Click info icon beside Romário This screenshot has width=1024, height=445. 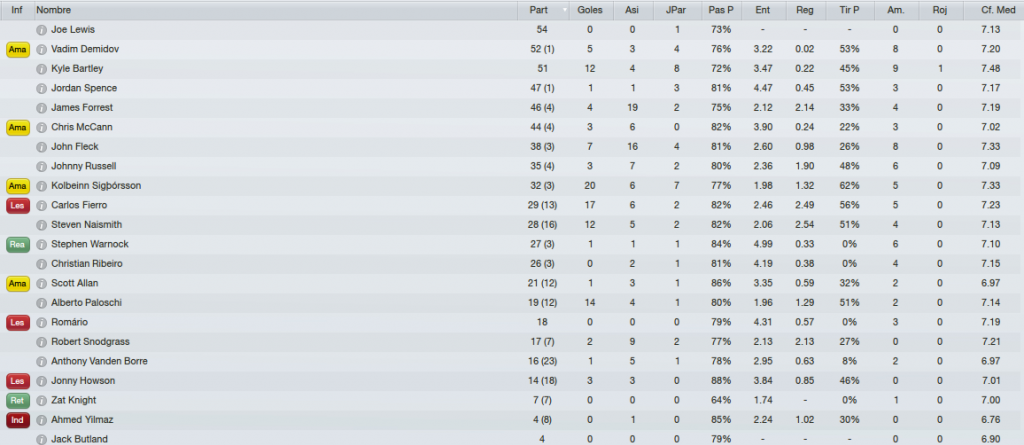coord(42,322)
